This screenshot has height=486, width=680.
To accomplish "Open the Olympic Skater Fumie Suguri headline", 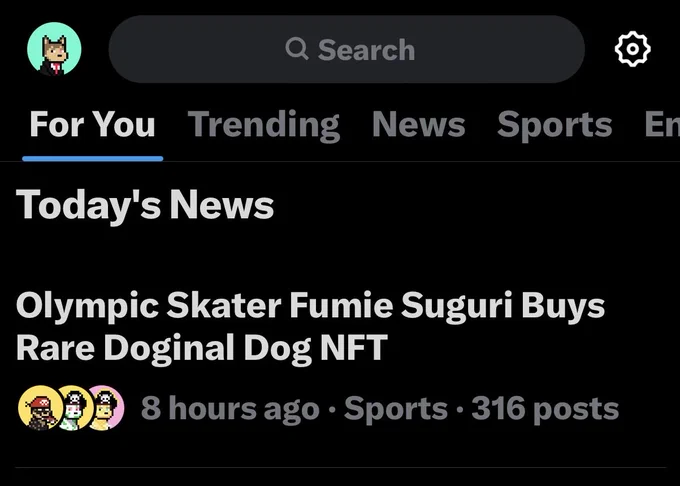I will pyautogui.click(x=311, y=327).
